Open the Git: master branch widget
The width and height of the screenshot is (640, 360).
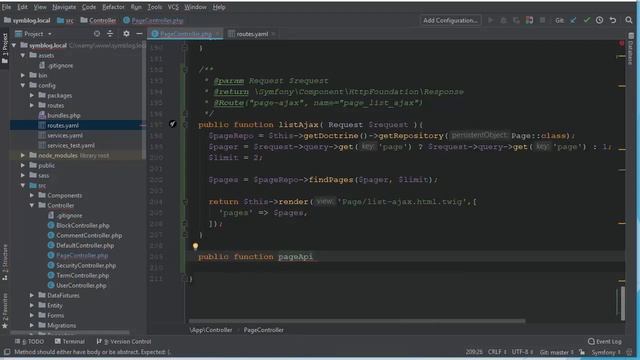[x=556, y=352]
